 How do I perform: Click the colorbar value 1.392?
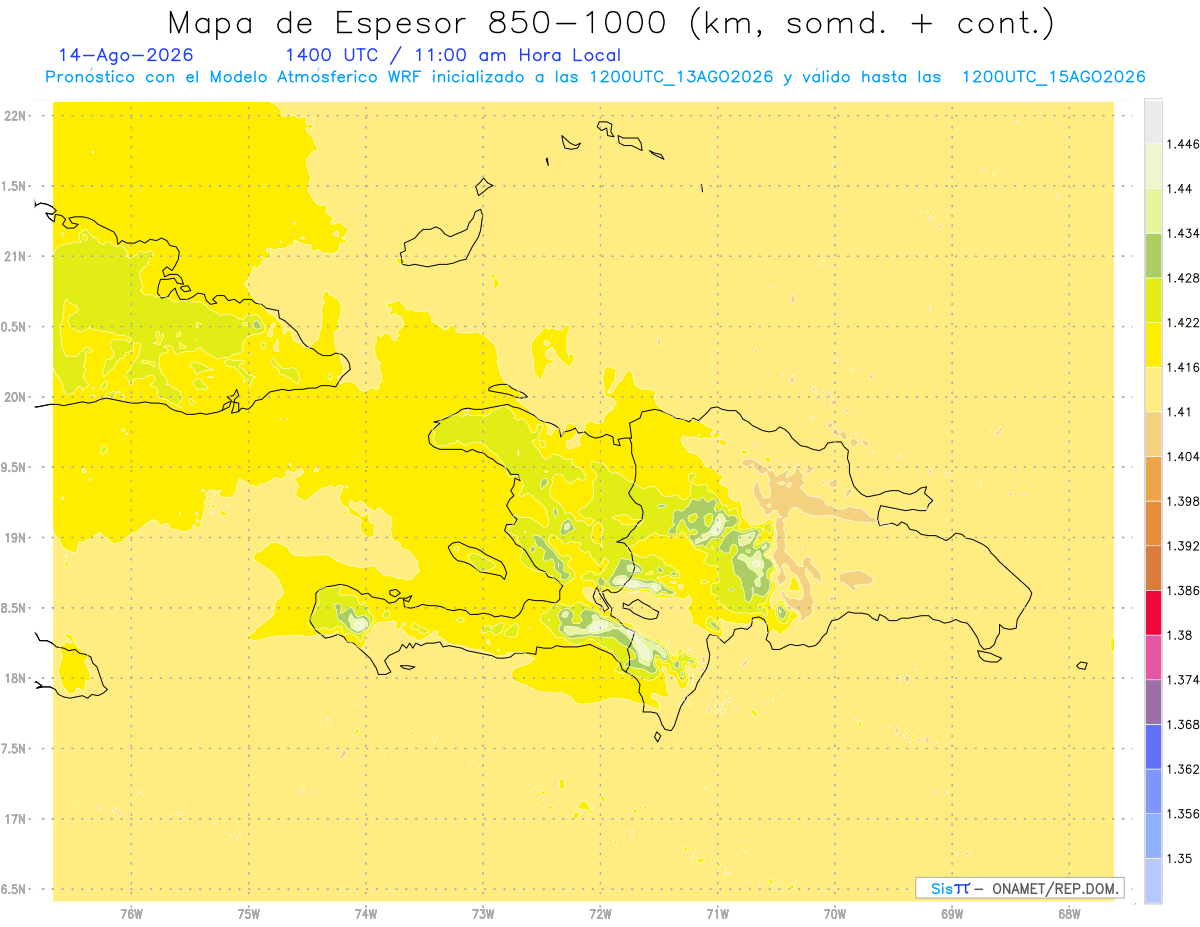(1184, 546)
